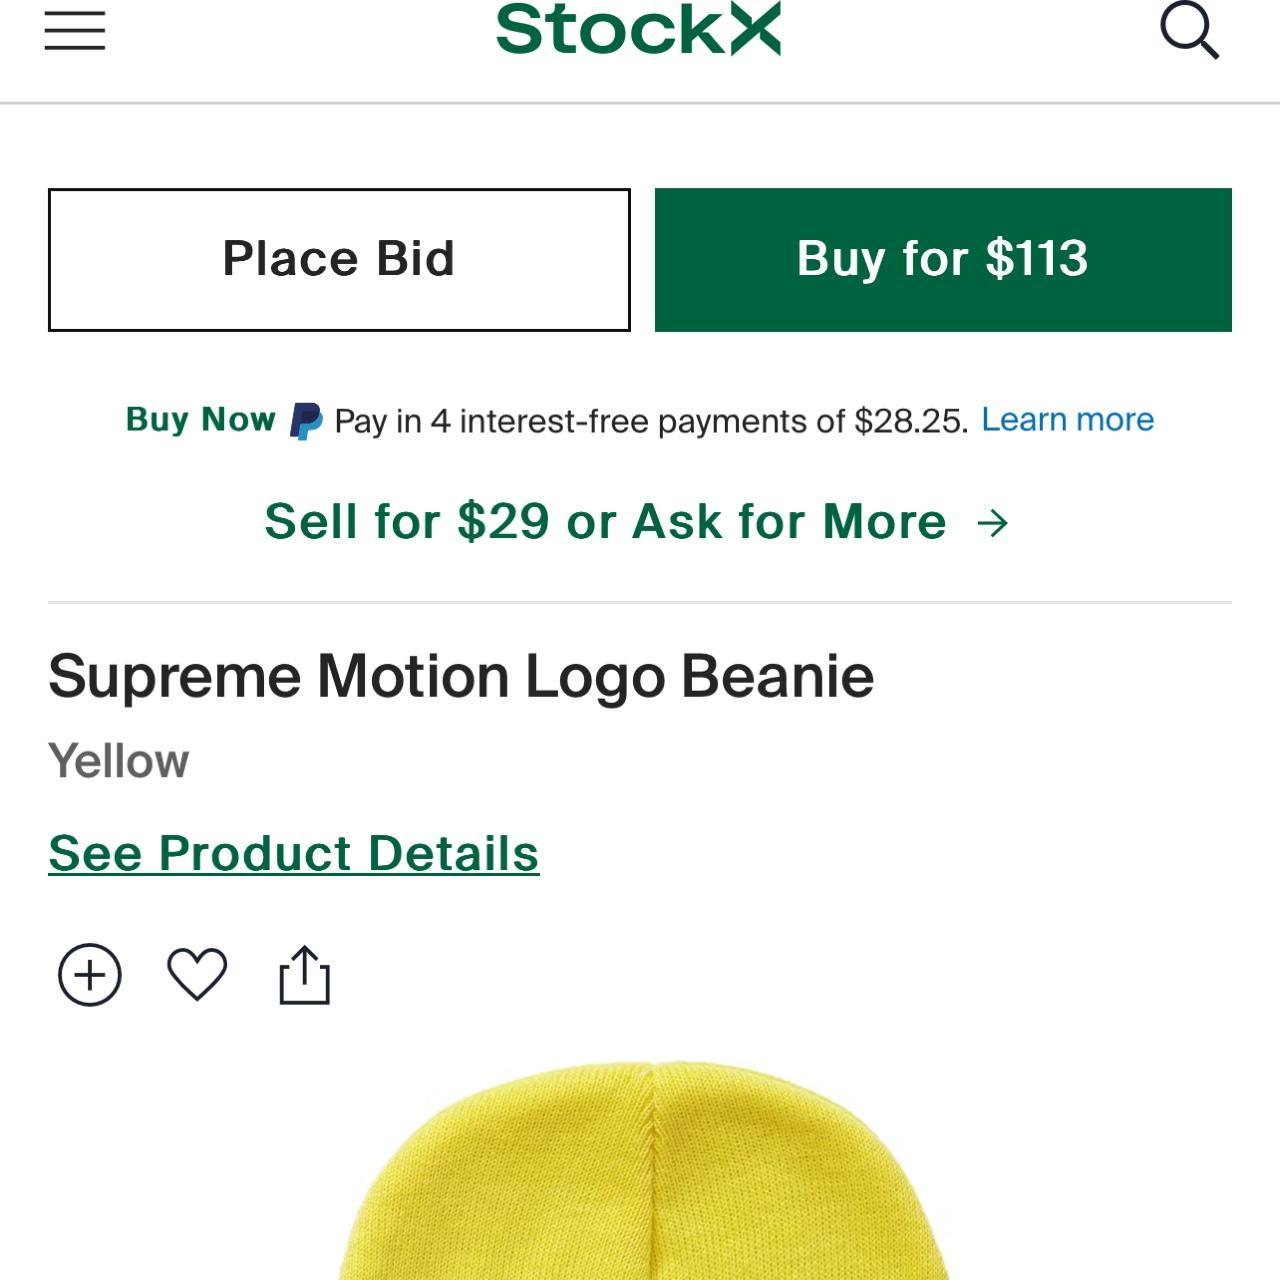Click the Buy Now PayPal label

coord(200,419)
